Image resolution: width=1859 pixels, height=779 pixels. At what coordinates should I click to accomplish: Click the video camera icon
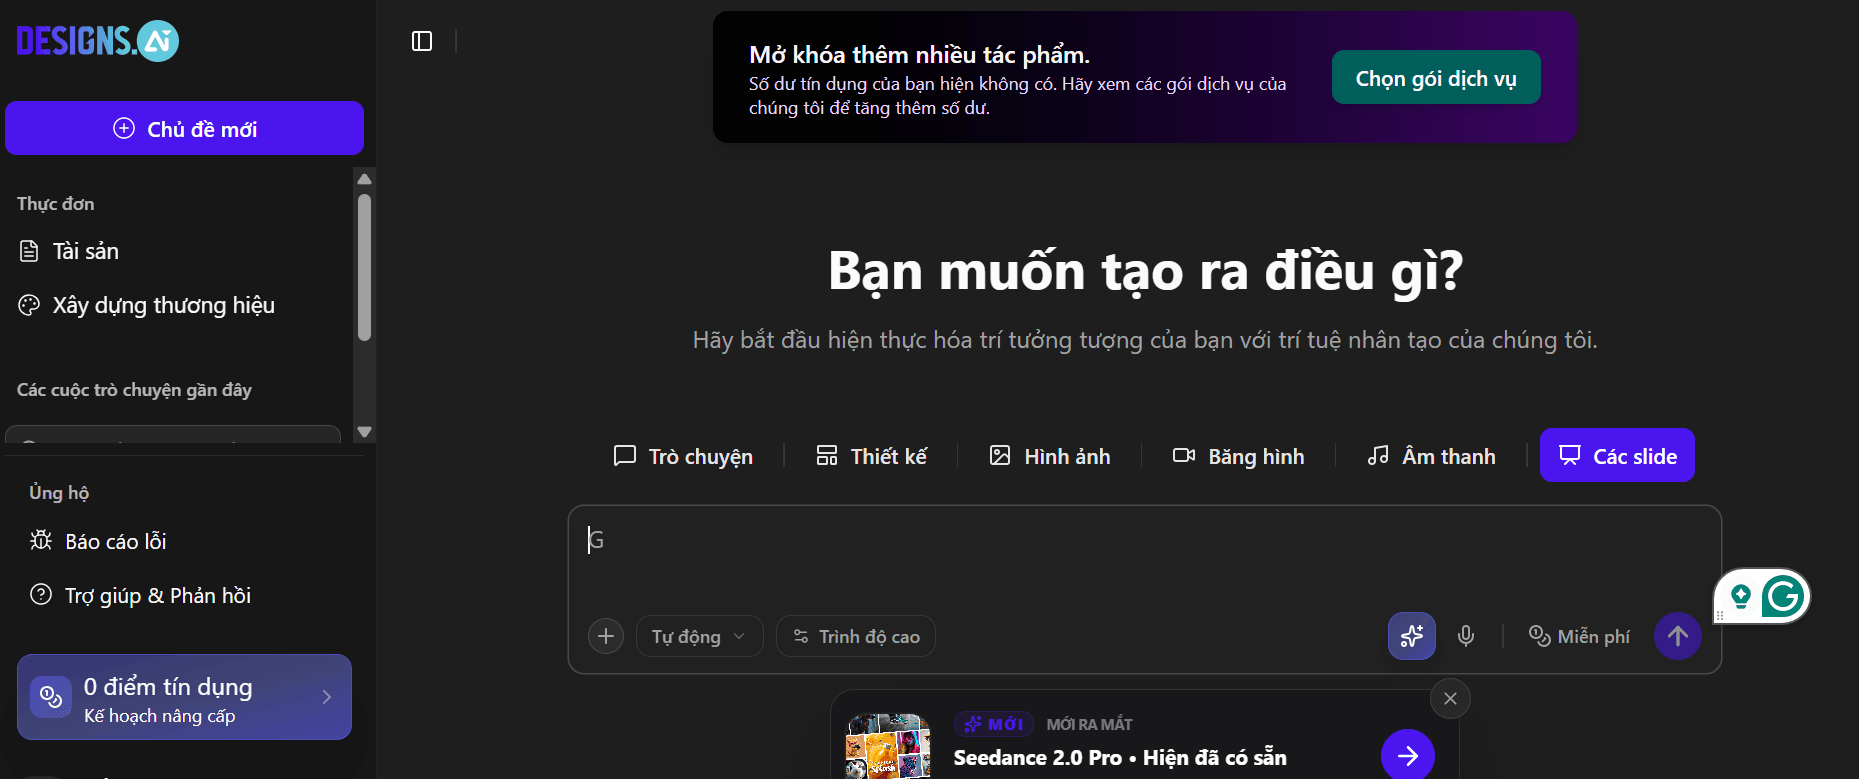(x=1184, y=455)
